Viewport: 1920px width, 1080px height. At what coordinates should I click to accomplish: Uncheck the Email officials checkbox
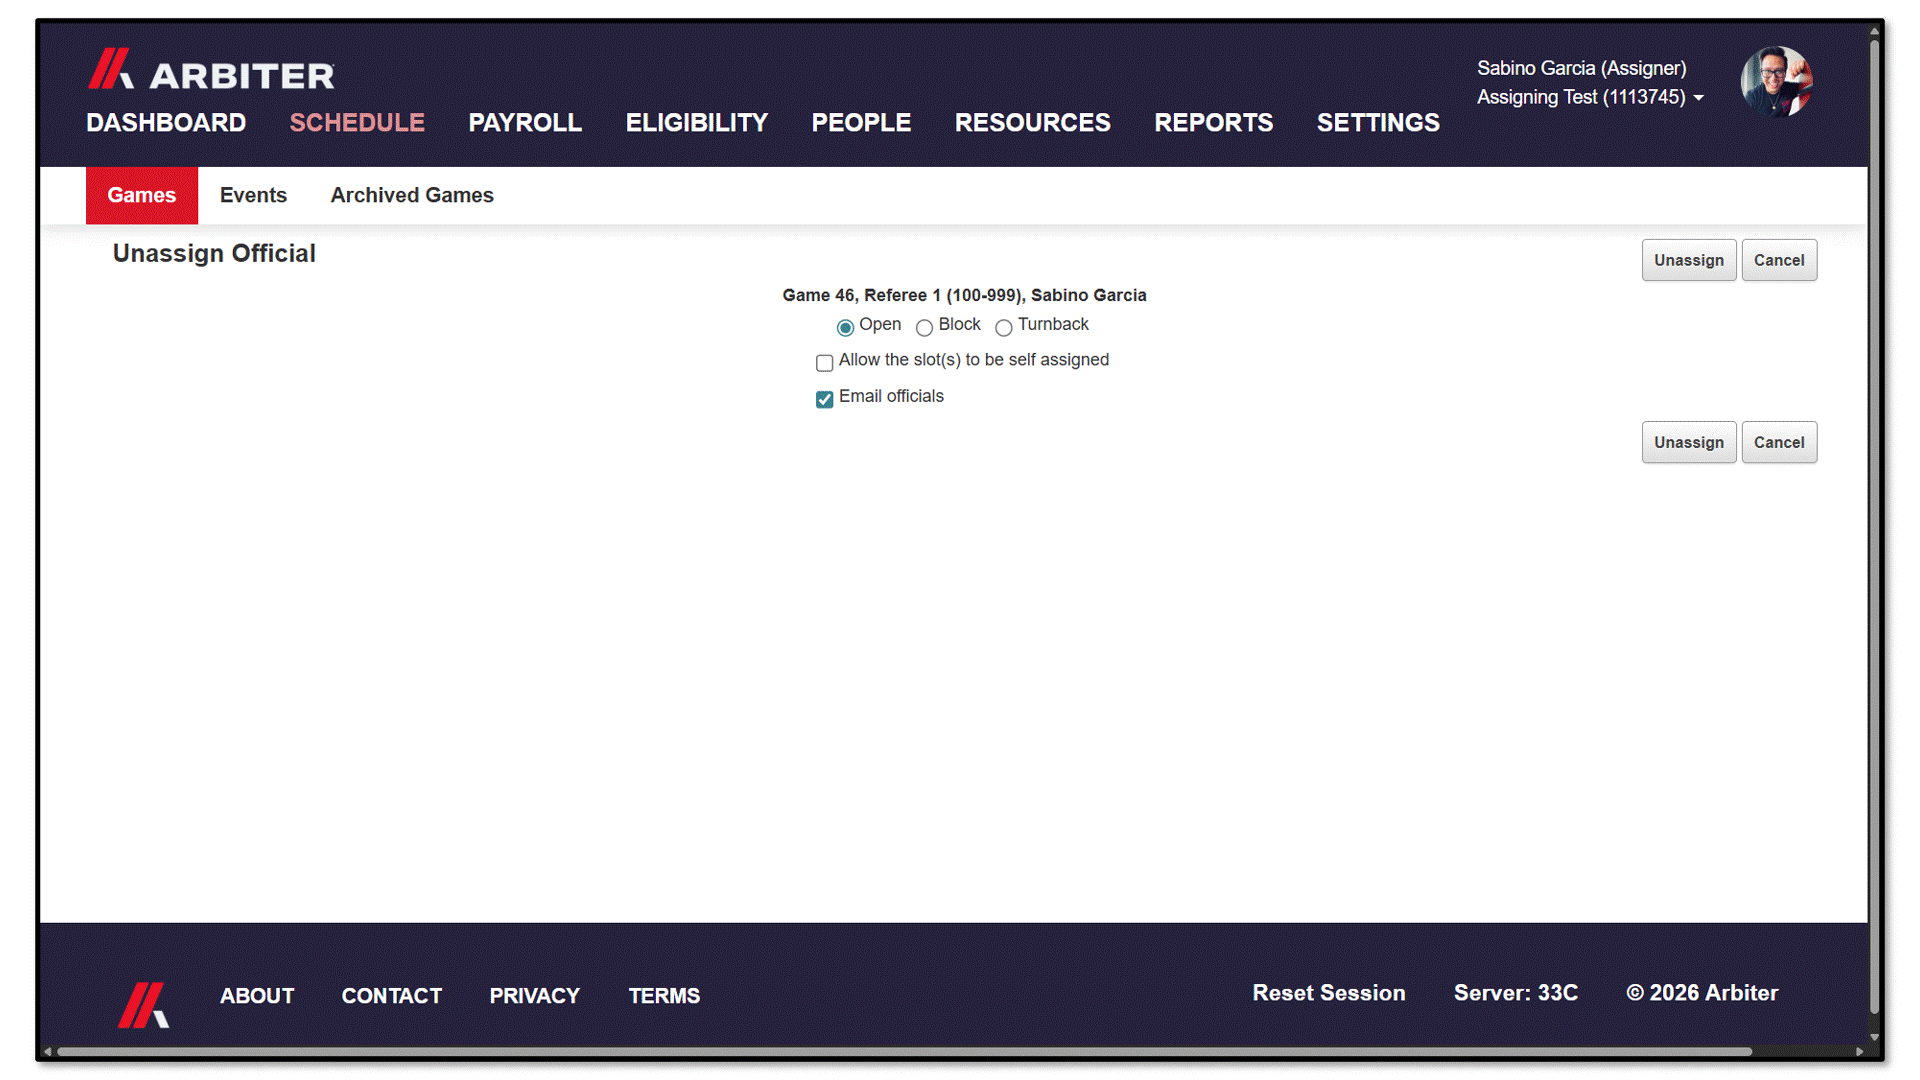(x=824, y=399)
